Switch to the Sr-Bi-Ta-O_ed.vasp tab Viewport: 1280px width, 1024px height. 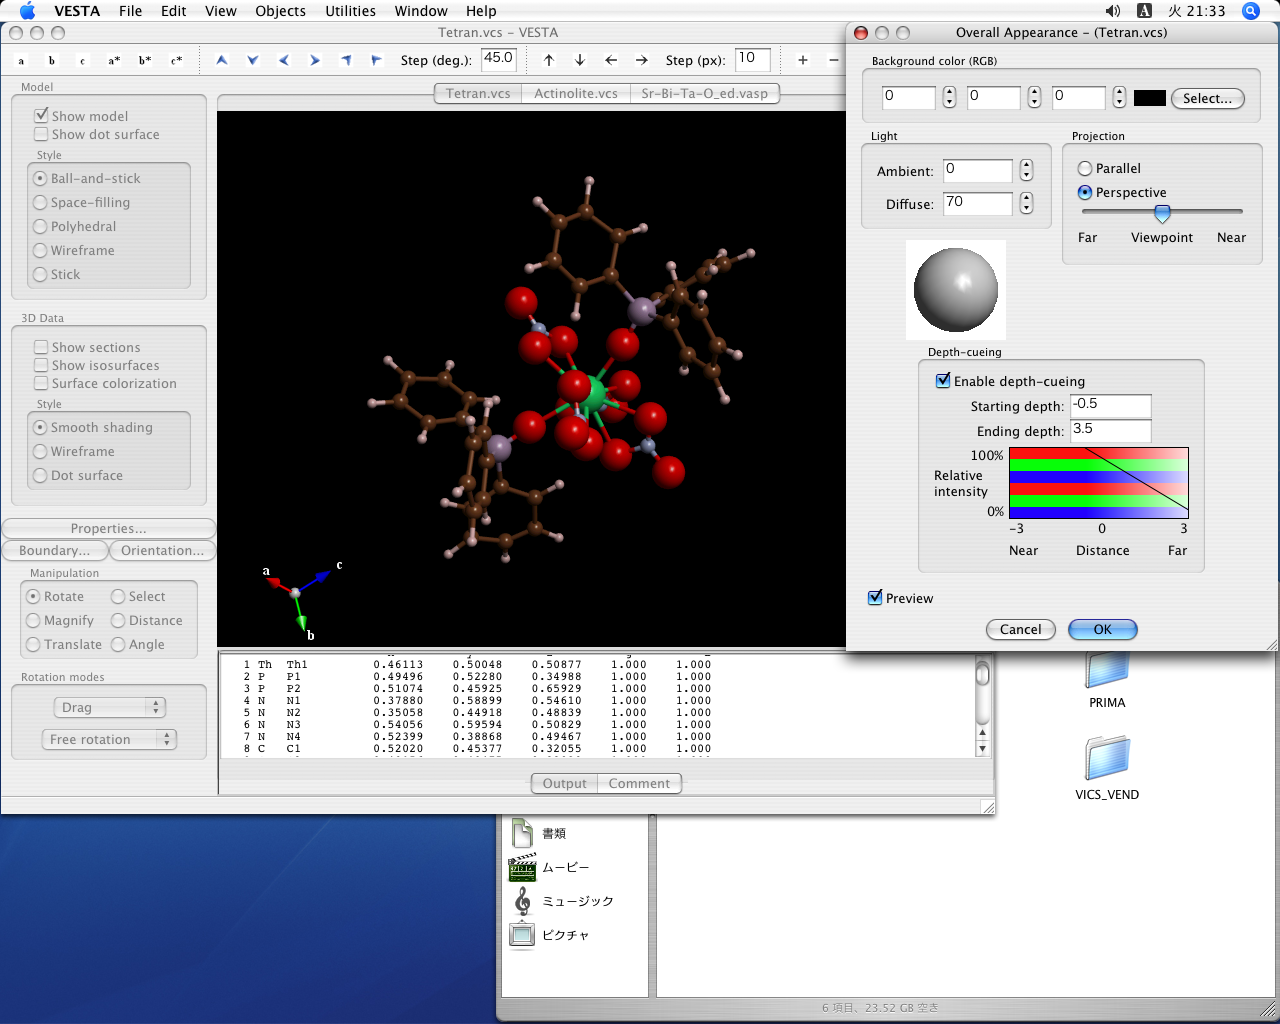click(x=705, y=93)
